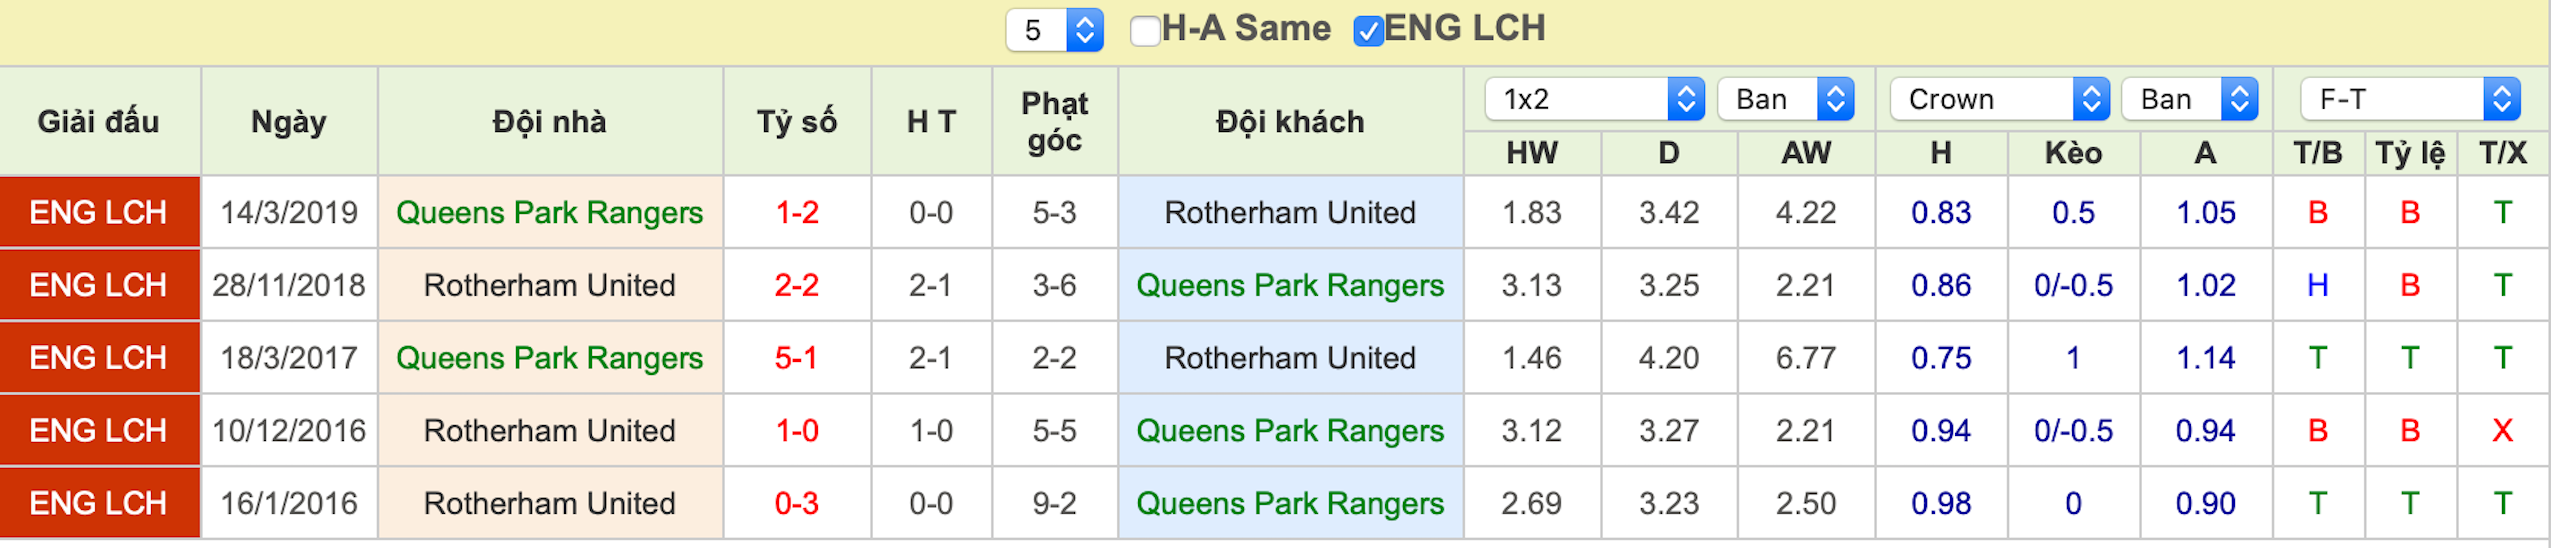
Task: Select the Tỷ số column header
Action: coord(797,121)
